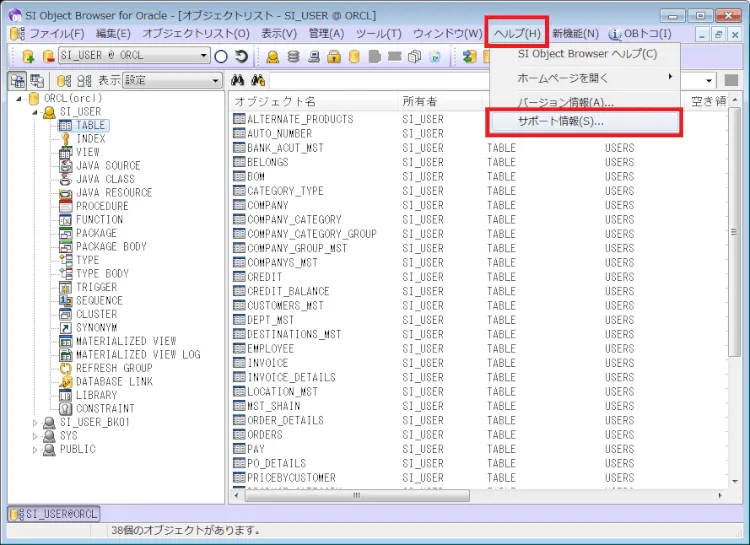Click the search text input field
This screenshot has height=545, width=750.
click(485, 80)
